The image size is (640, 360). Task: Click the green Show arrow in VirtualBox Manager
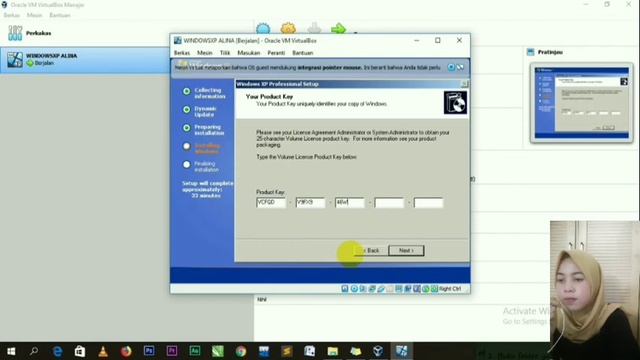pos(338,29)
